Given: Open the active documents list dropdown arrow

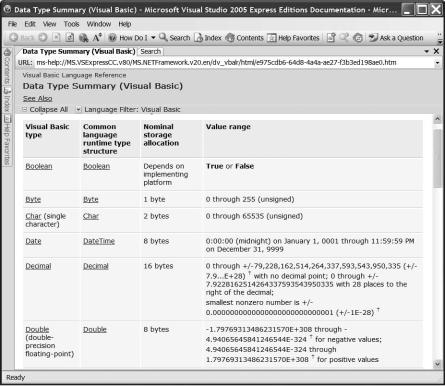Looking at the screenshot, I should click(x=426, y=51).
